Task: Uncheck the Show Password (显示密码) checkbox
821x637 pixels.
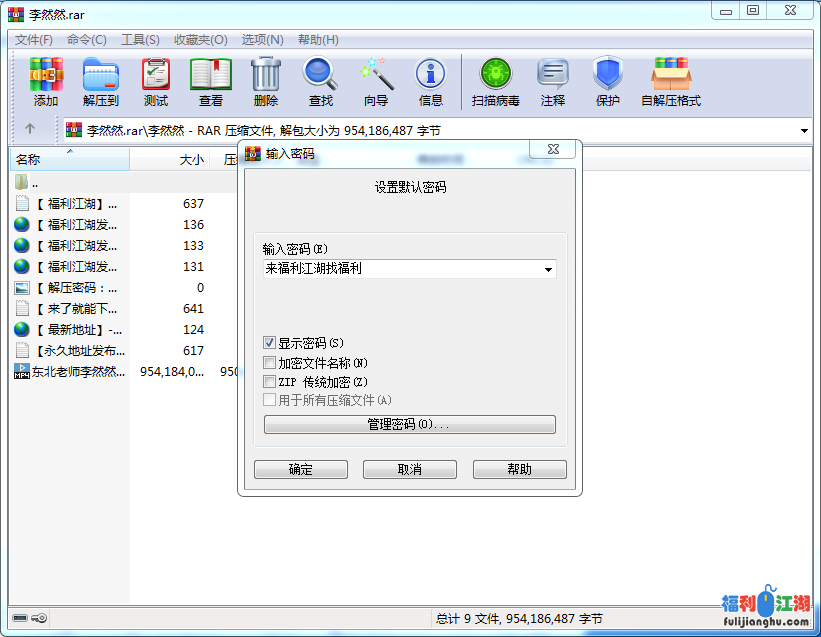Action: pos(269,343)
